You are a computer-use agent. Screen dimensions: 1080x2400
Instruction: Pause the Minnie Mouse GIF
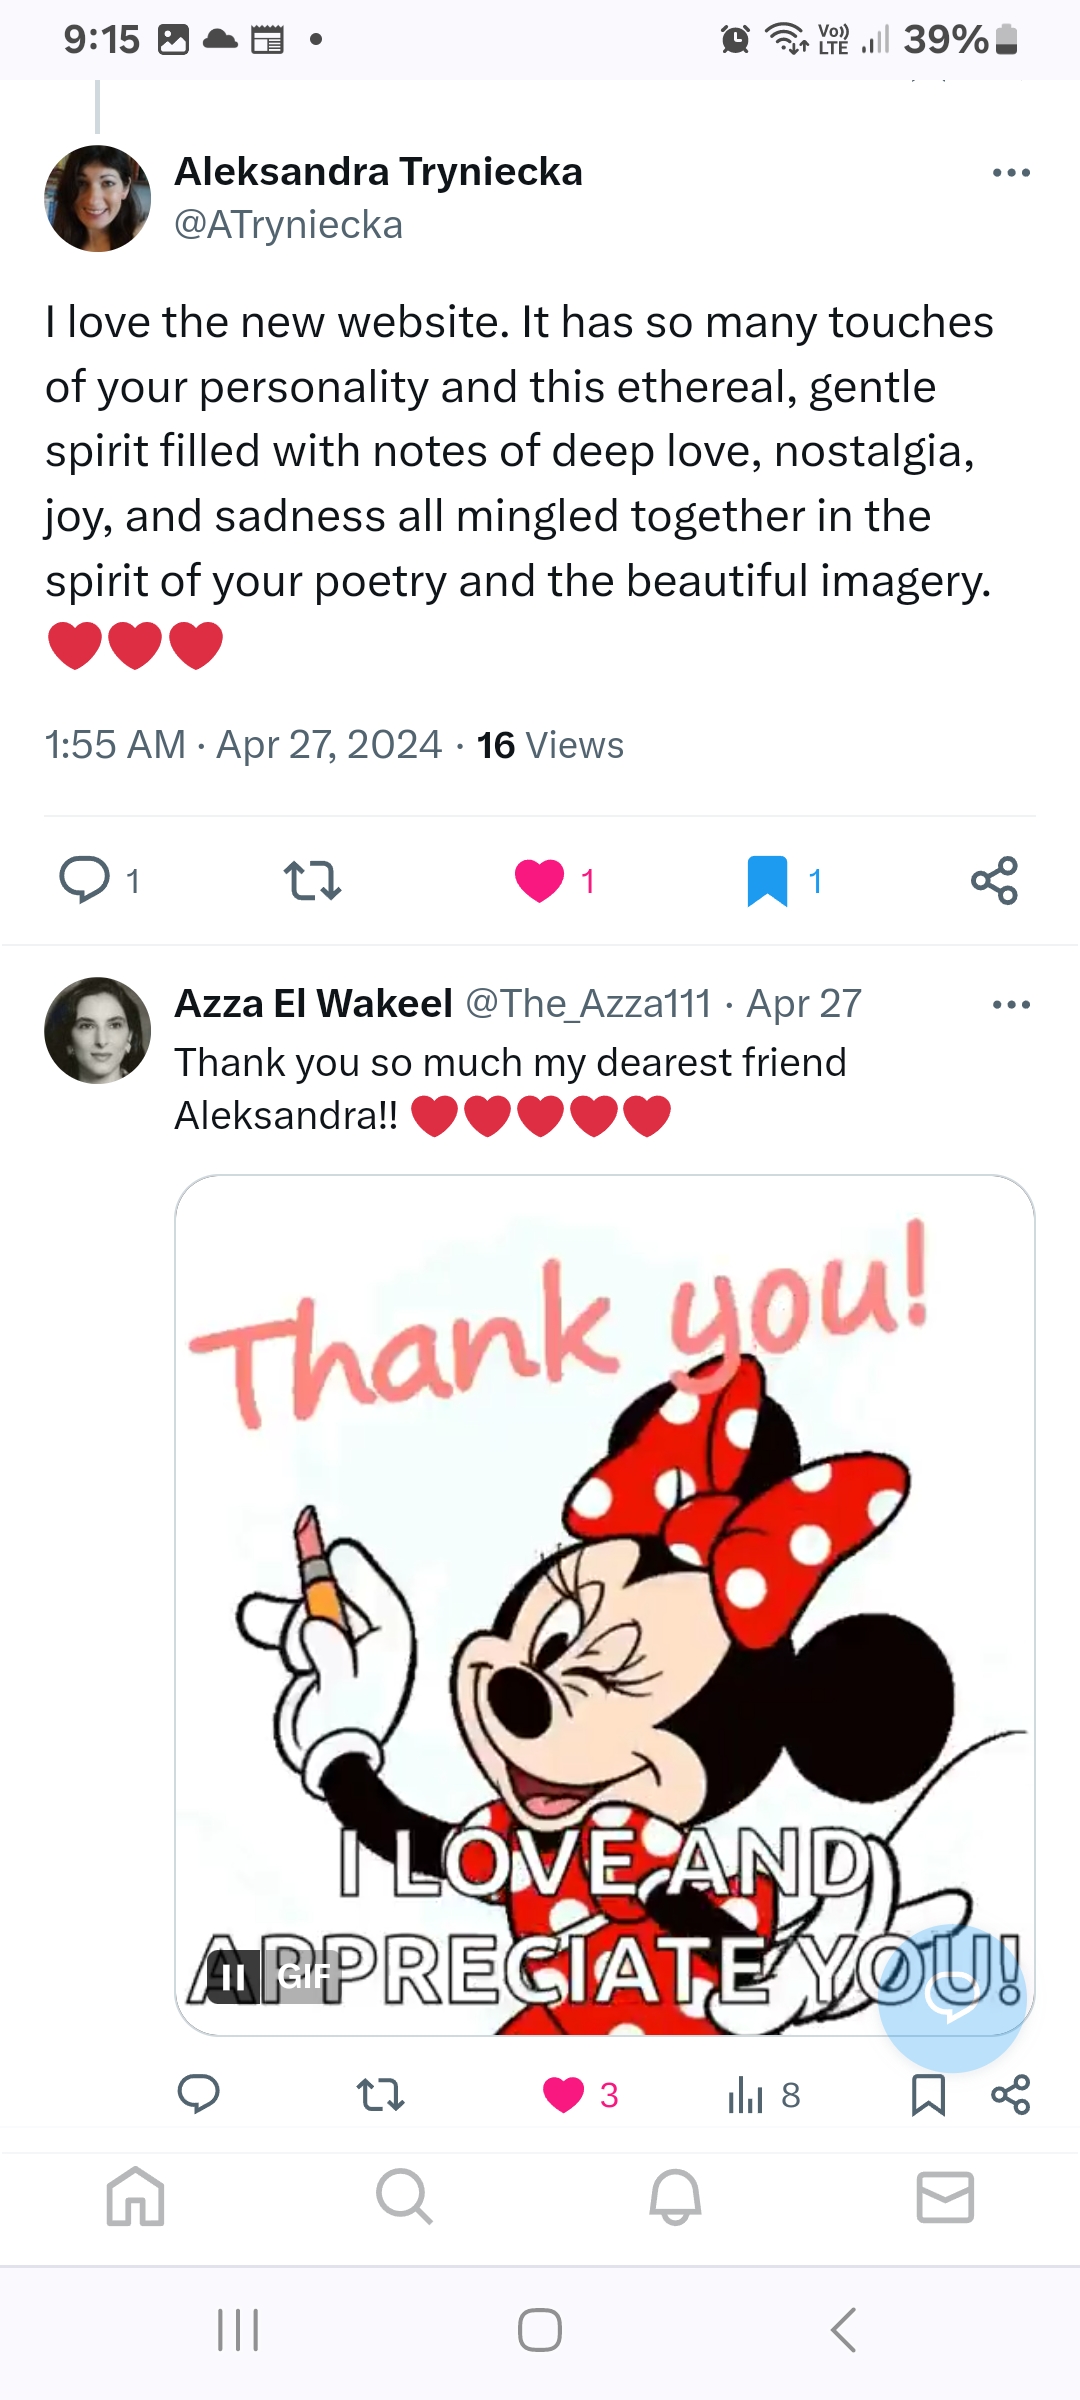(232, 1976)
